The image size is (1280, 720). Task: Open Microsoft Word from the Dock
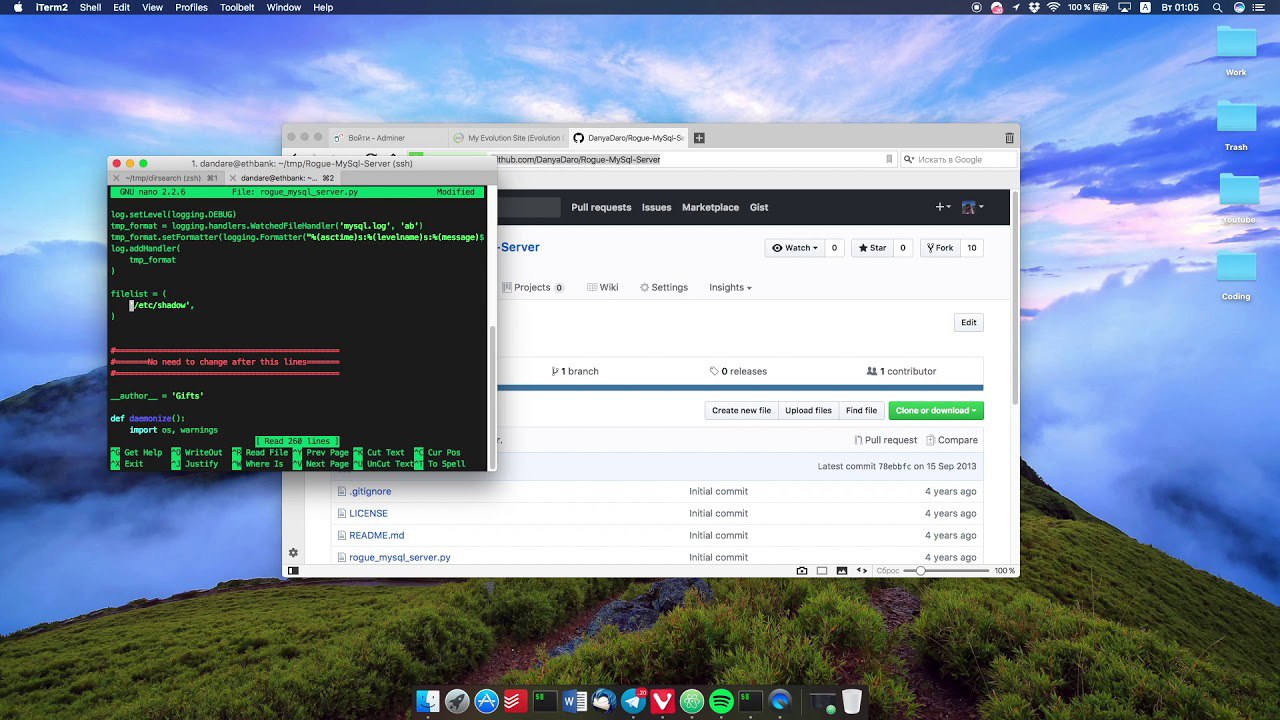(575, 702)
